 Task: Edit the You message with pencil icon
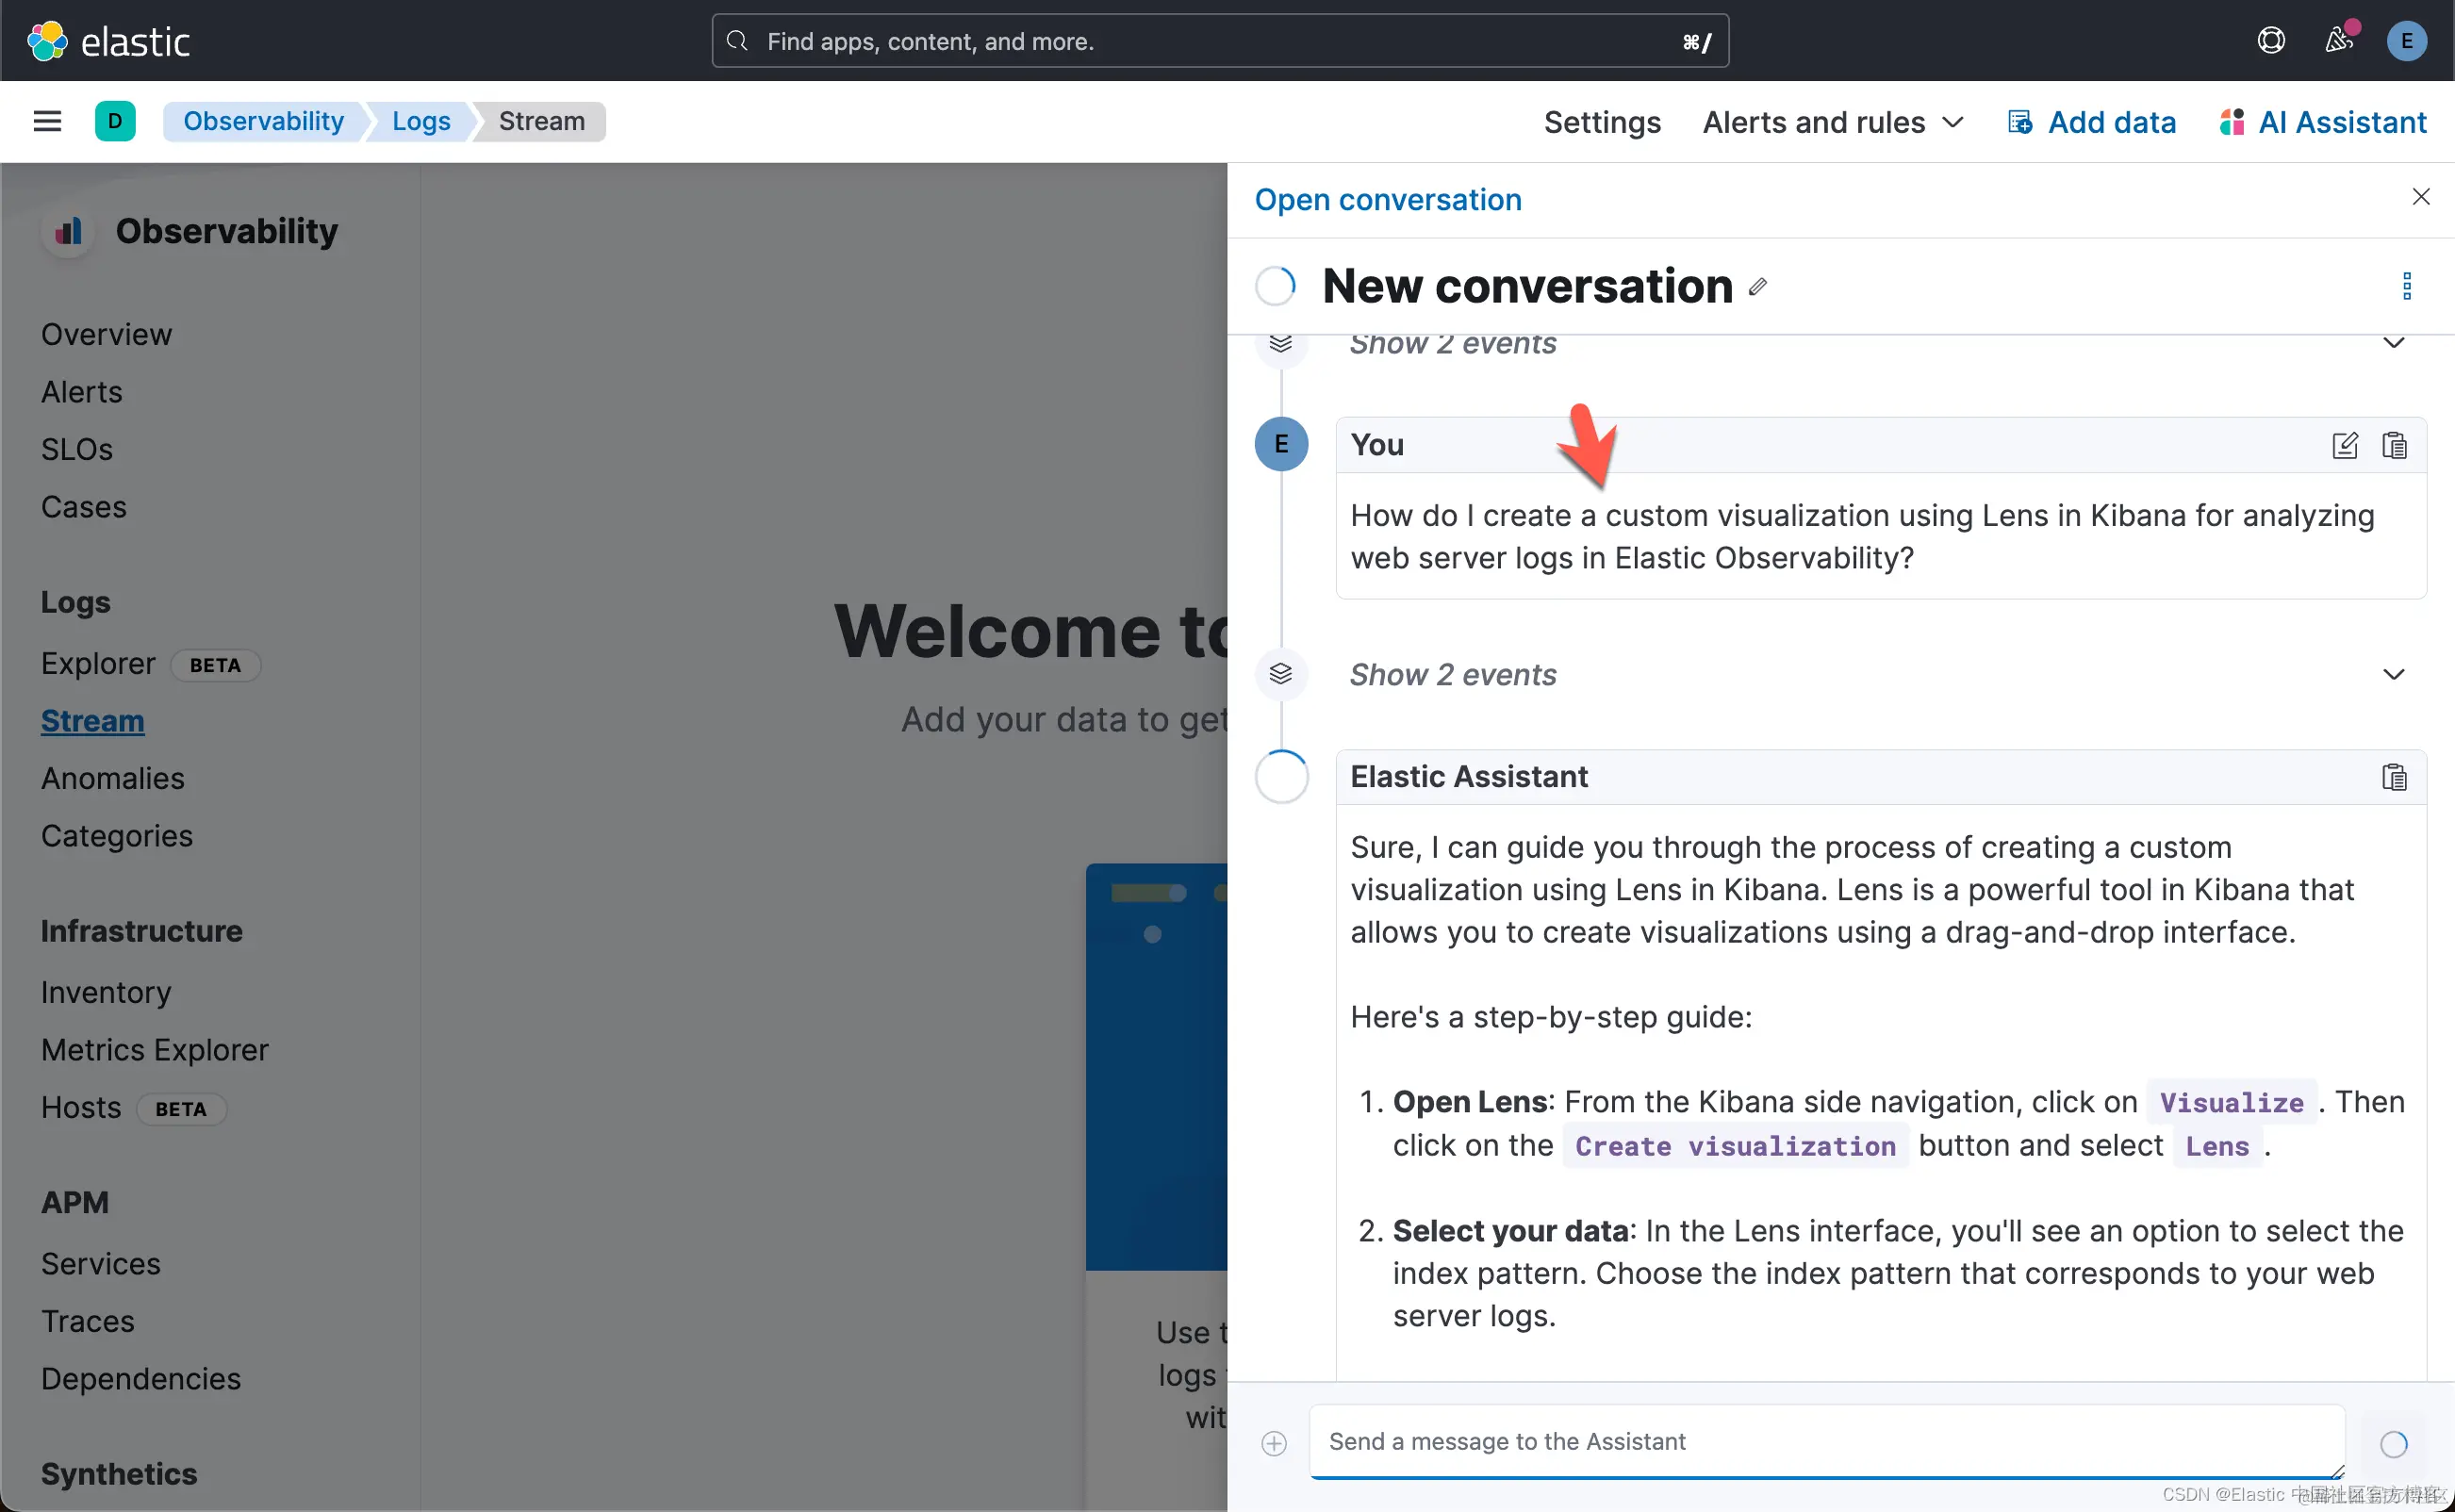tap(2344, 445)
